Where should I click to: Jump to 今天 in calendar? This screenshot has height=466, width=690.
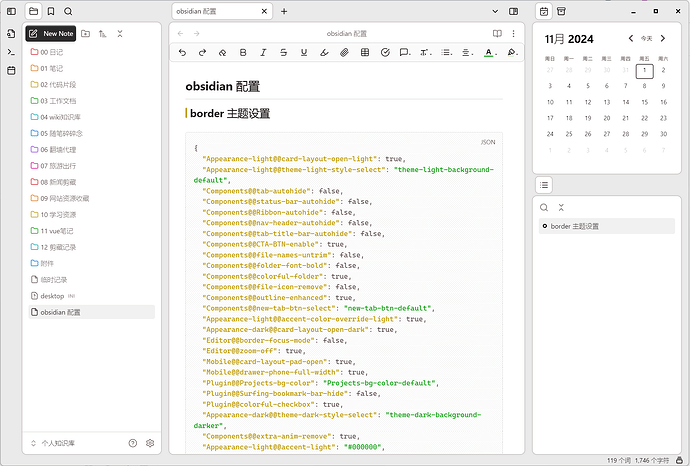point(646,39)
